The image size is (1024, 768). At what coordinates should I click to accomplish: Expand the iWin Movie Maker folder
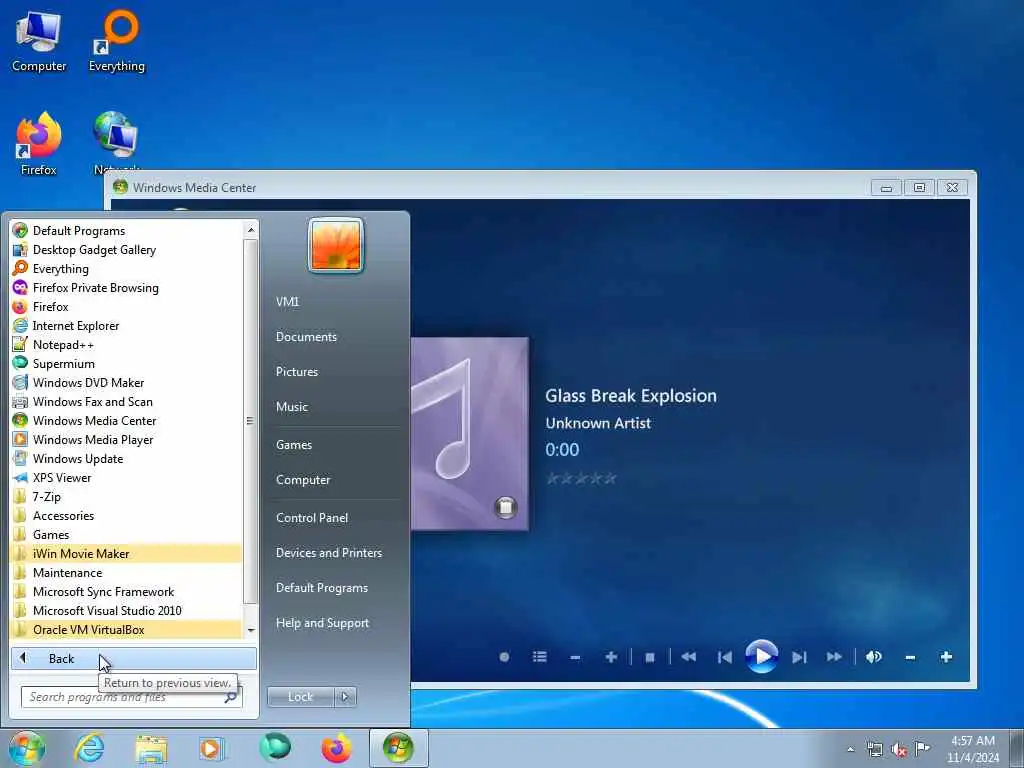pos(127,553)
